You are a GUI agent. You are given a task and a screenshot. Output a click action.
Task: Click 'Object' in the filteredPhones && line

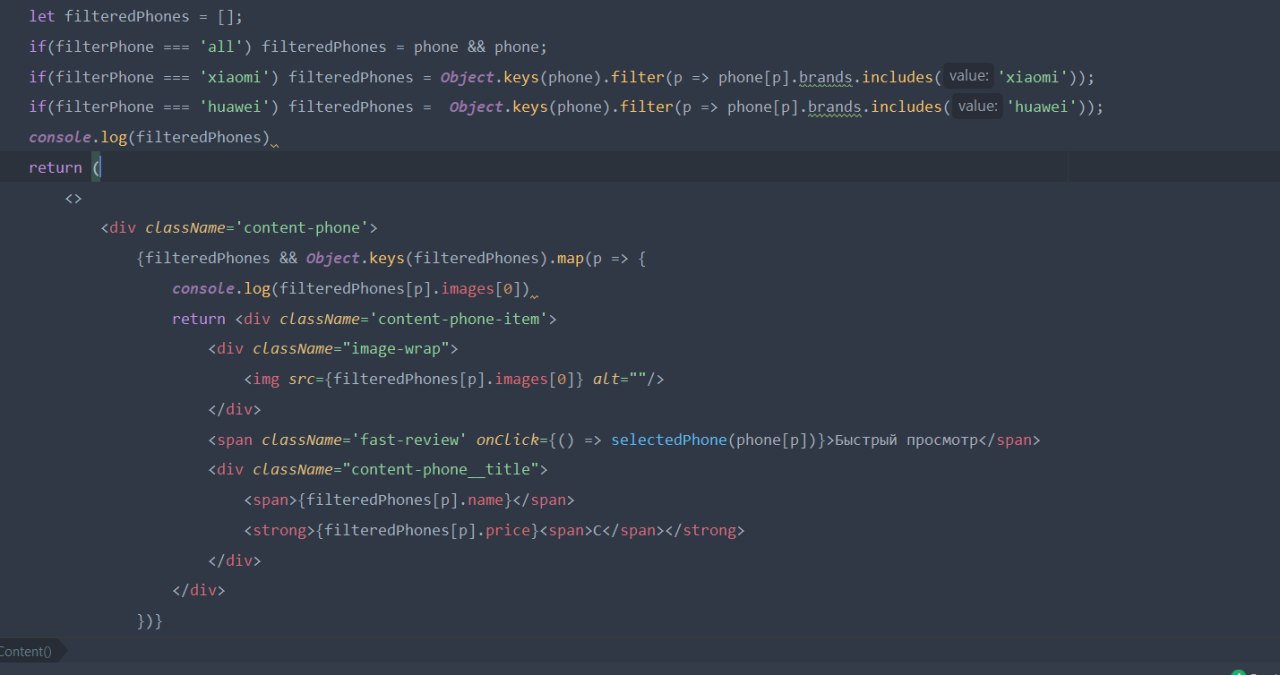(x=333, y=259)
